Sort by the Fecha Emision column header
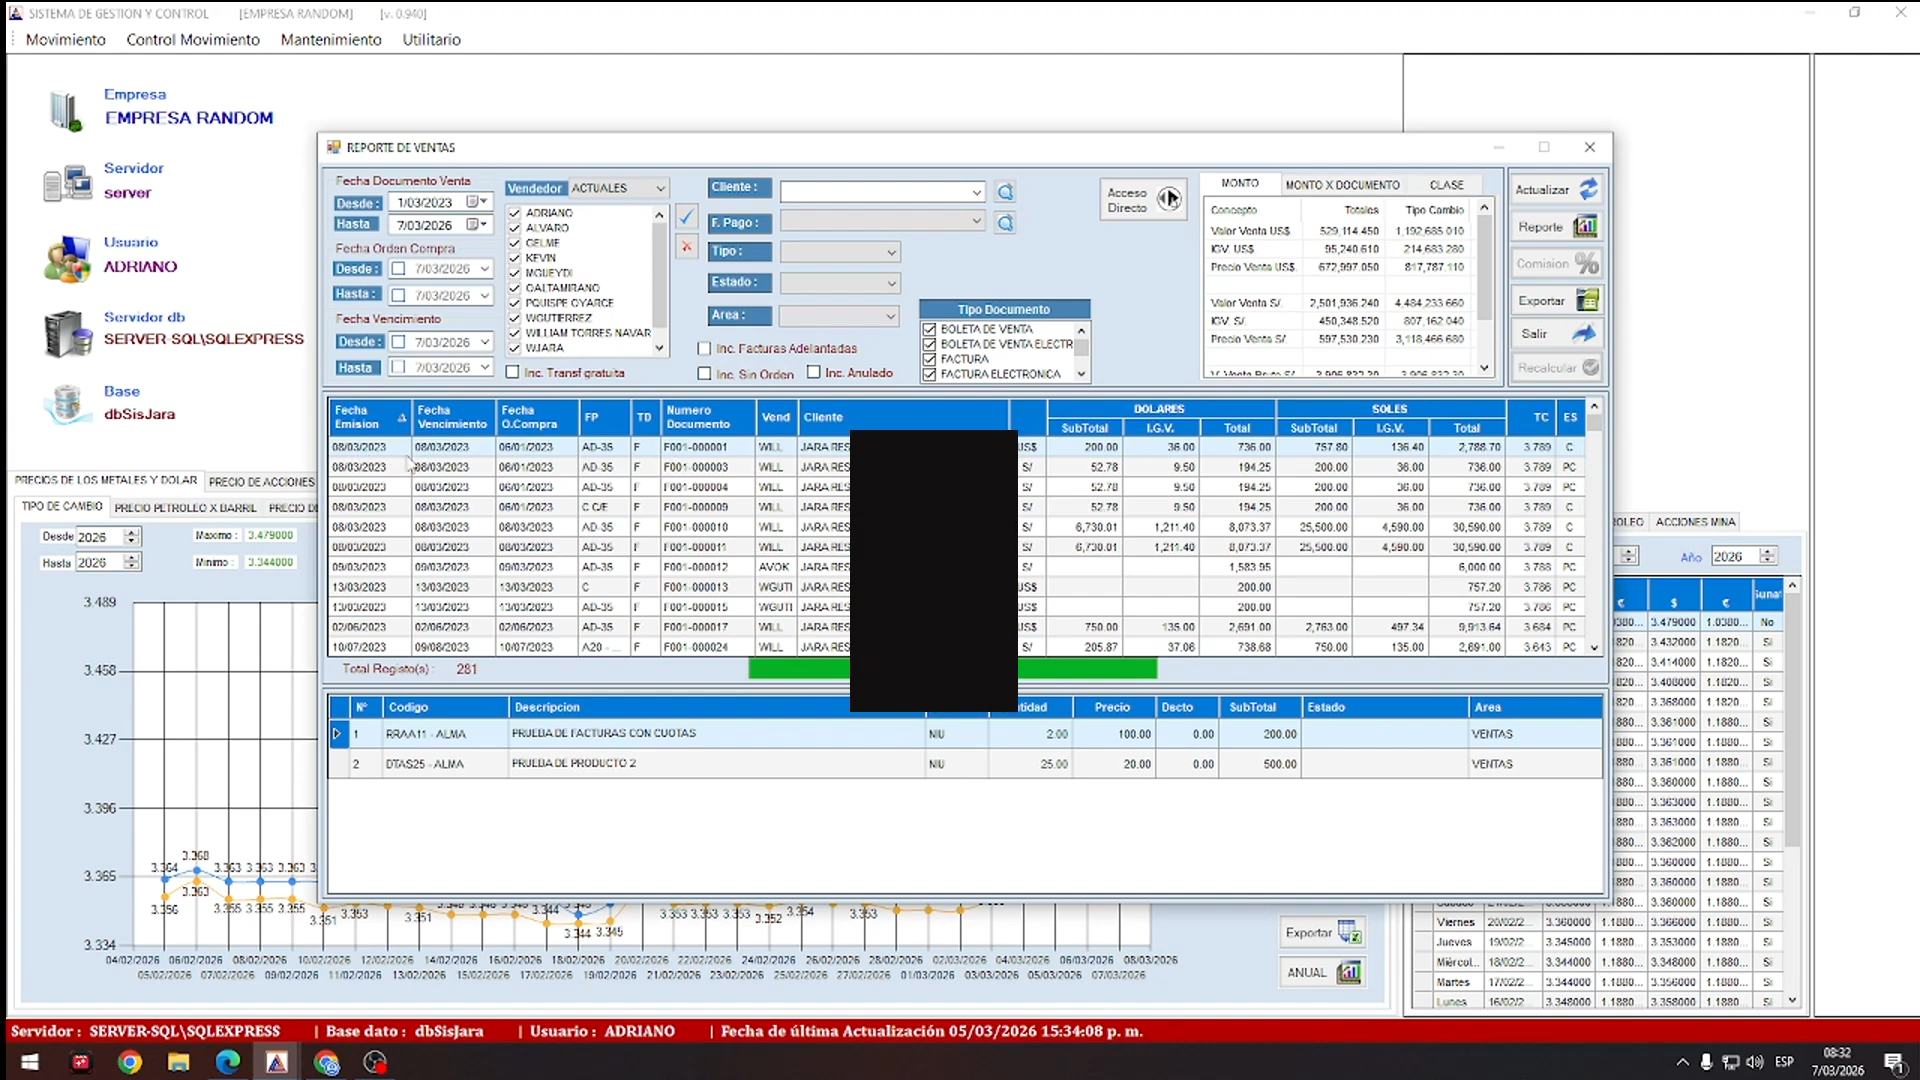 pos(370,417)
